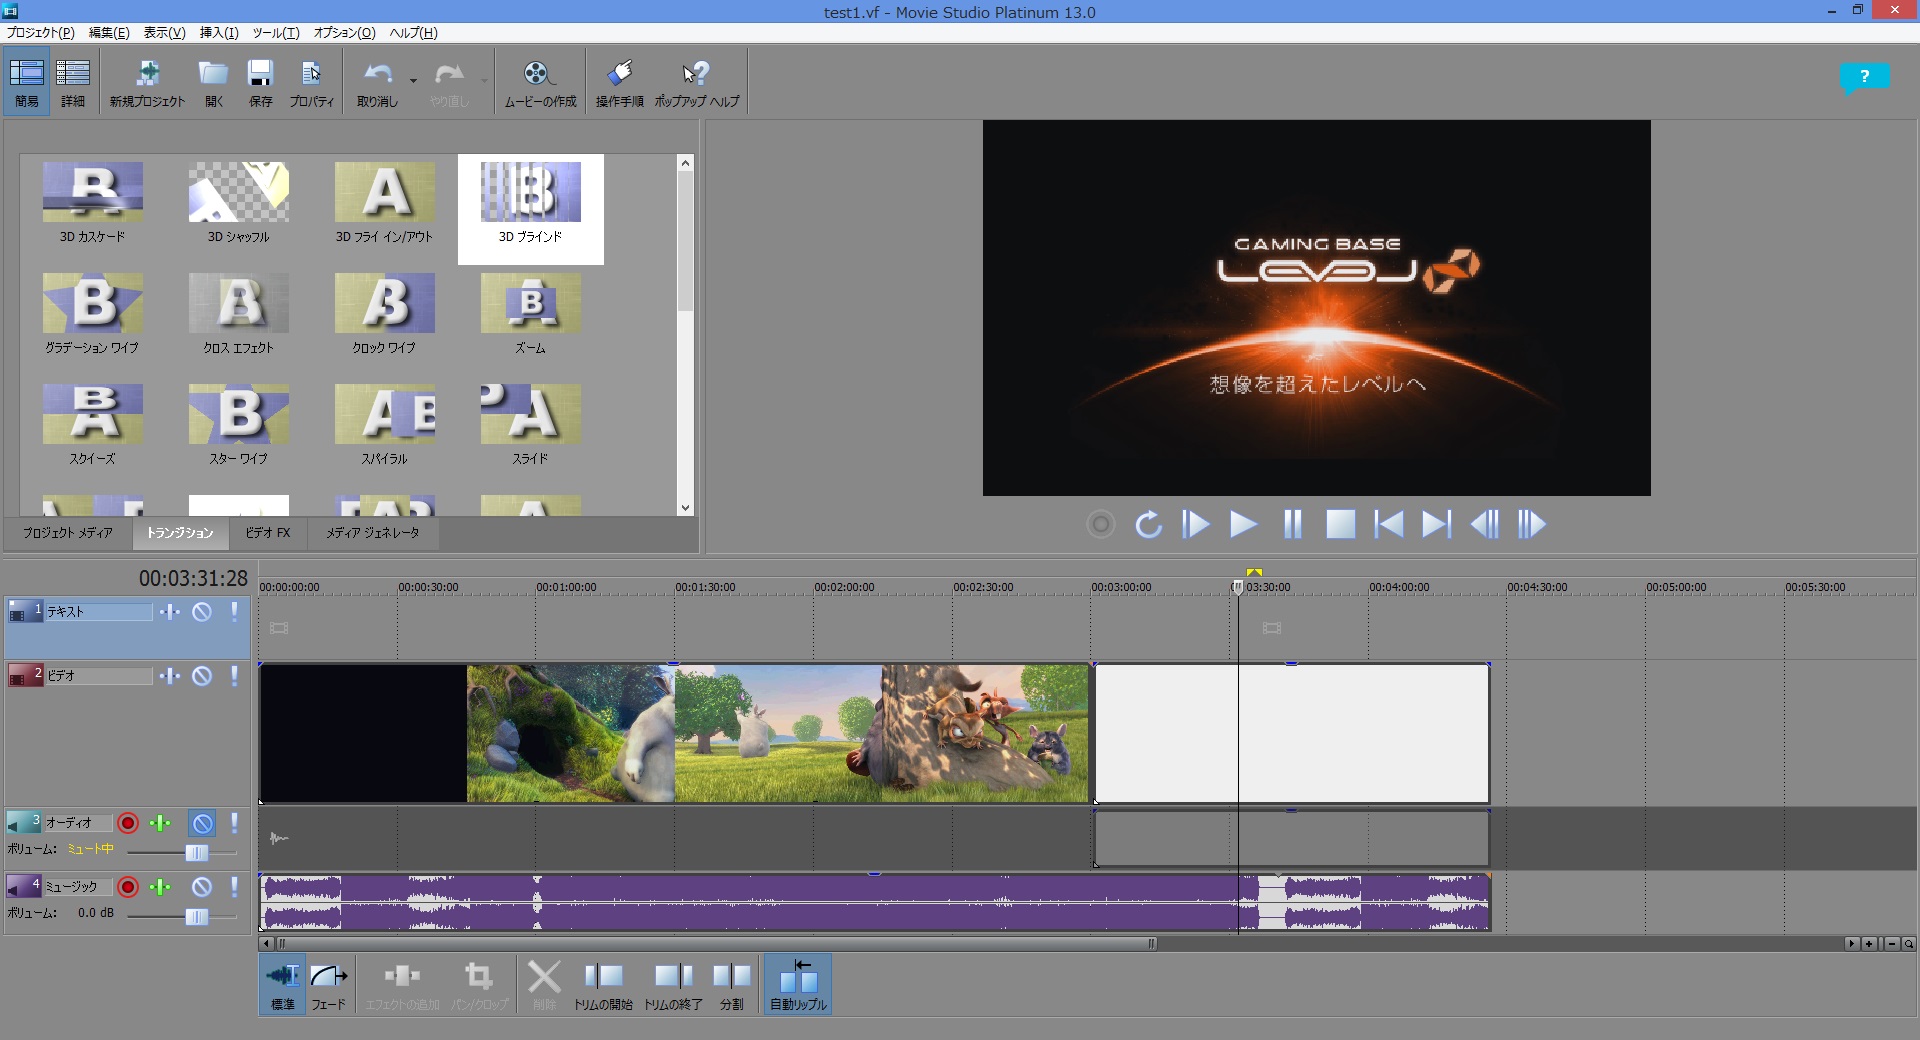Step to next frame
Image resolution: width=1920 pixels, height=1040 pixels.
coord(1532,524)
